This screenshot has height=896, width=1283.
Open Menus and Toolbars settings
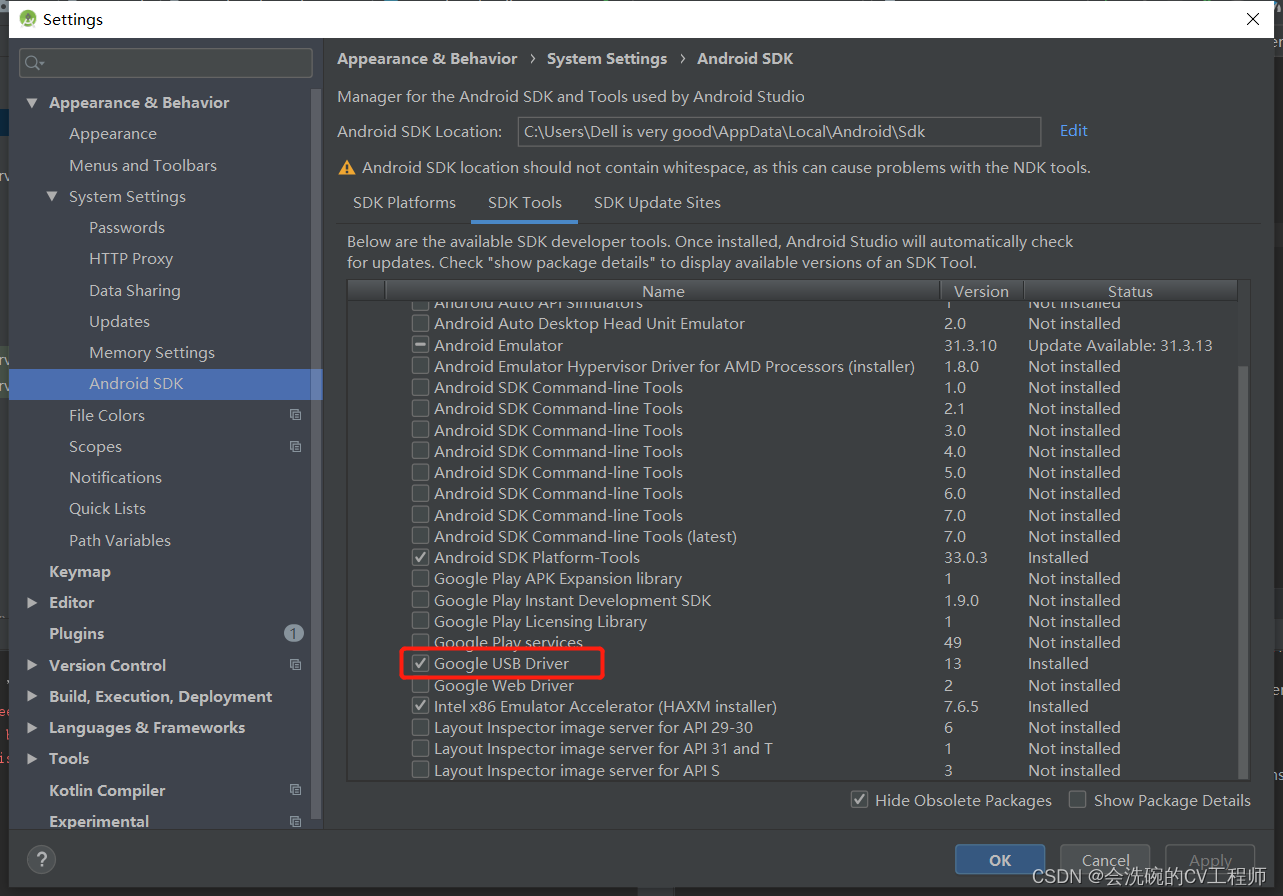click(x=143, y=165)
